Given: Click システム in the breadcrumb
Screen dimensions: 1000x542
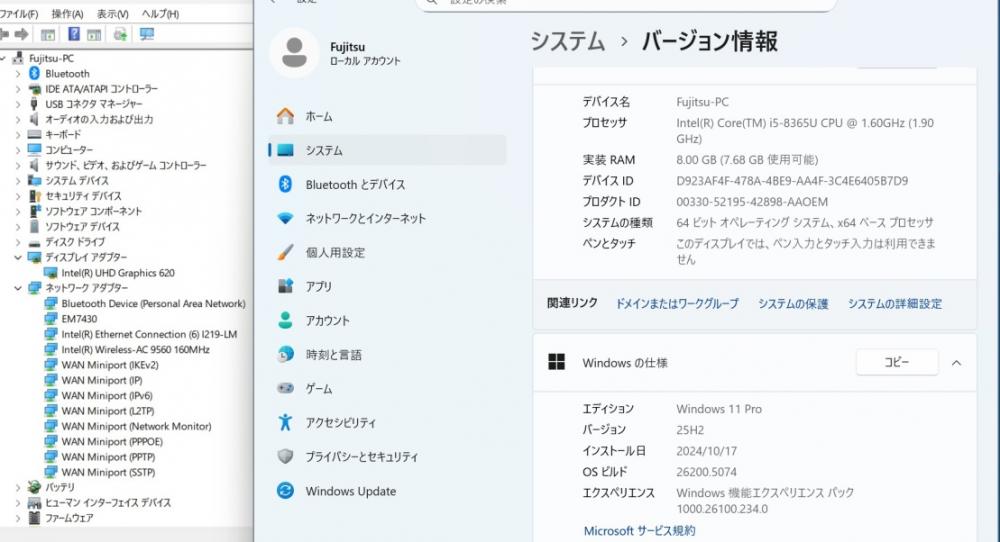Looking at the screenshot, I should coord(568,41).
